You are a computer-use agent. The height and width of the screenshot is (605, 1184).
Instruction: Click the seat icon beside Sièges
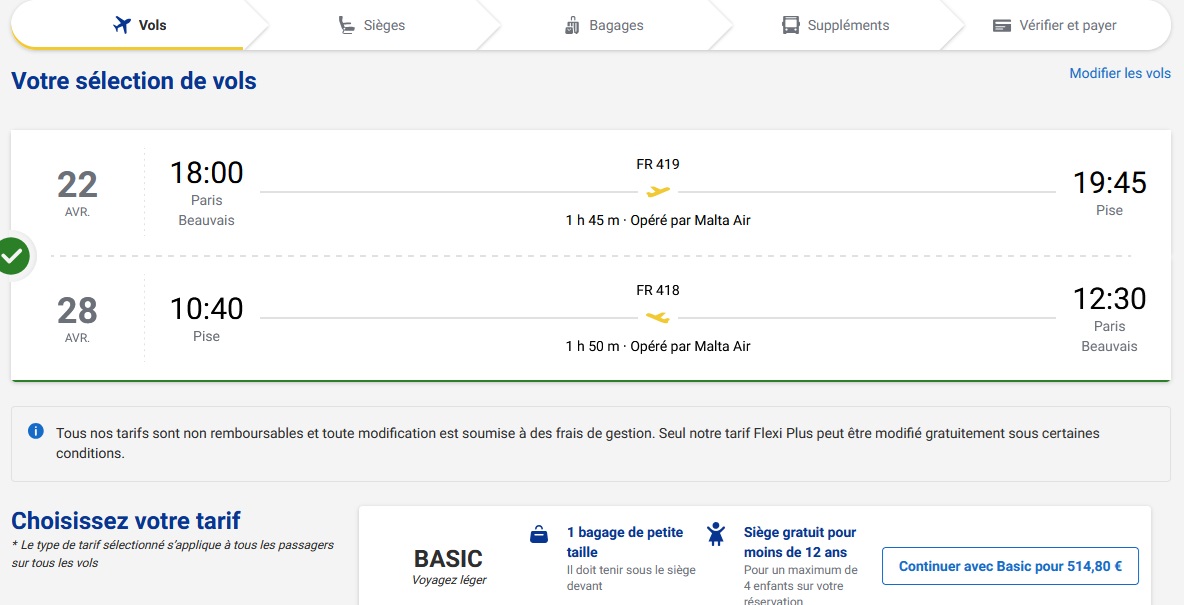pos(347,25)
